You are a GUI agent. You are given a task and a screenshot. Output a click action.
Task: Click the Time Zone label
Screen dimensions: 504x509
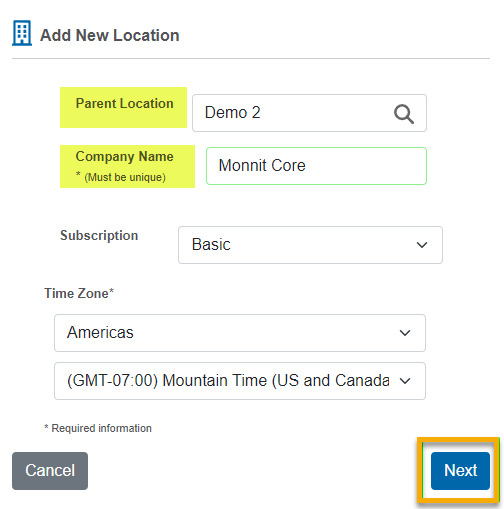(x=79, y=293)
